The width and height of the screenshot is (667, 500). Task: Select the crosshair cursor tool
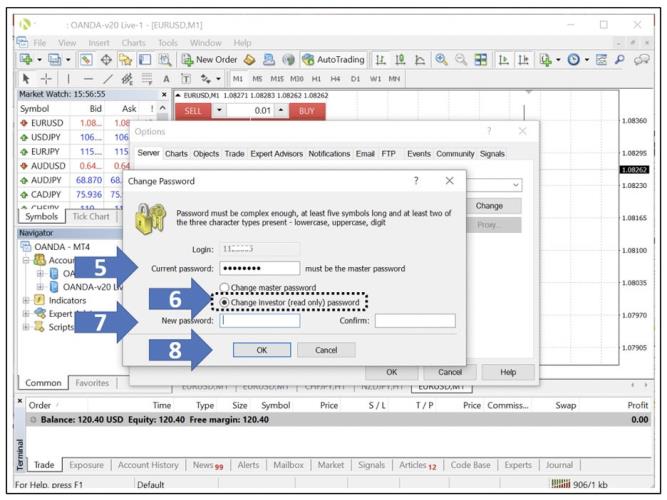pyautogui.click(x=46, y=79)
